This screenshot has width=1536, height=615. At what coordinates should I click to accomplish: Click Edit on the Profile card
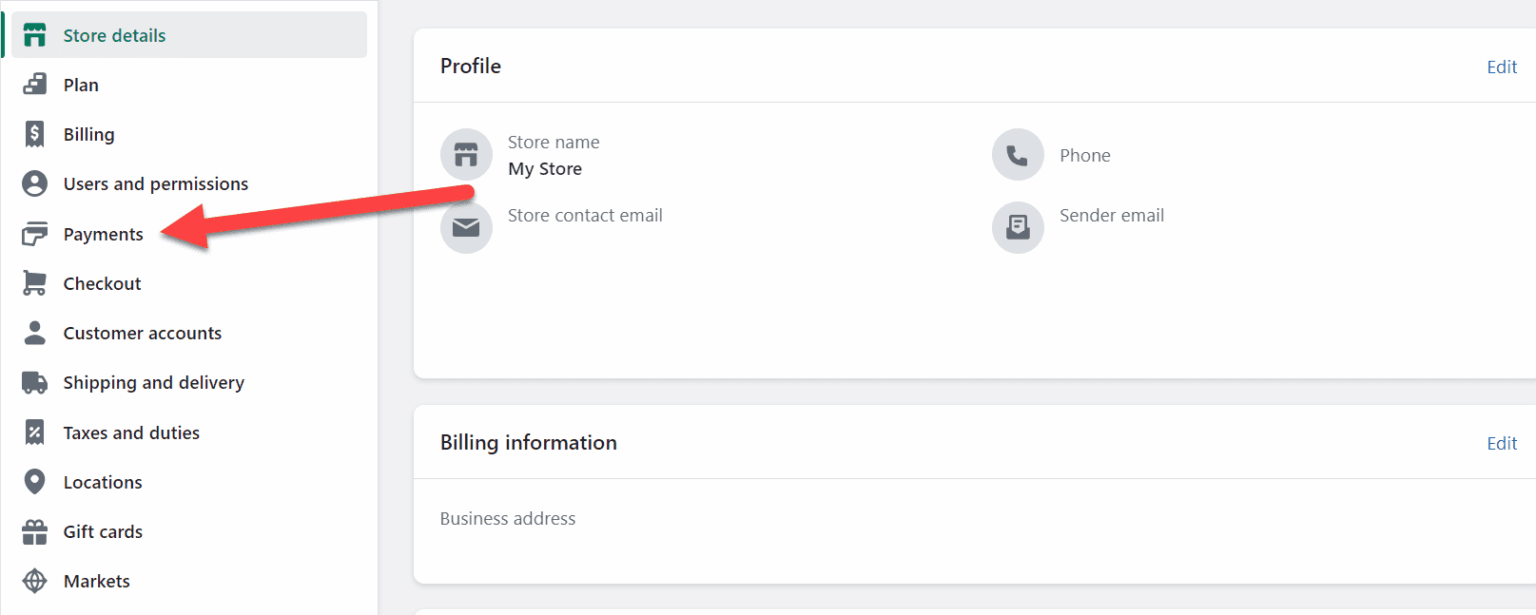tap(1501, 66)
